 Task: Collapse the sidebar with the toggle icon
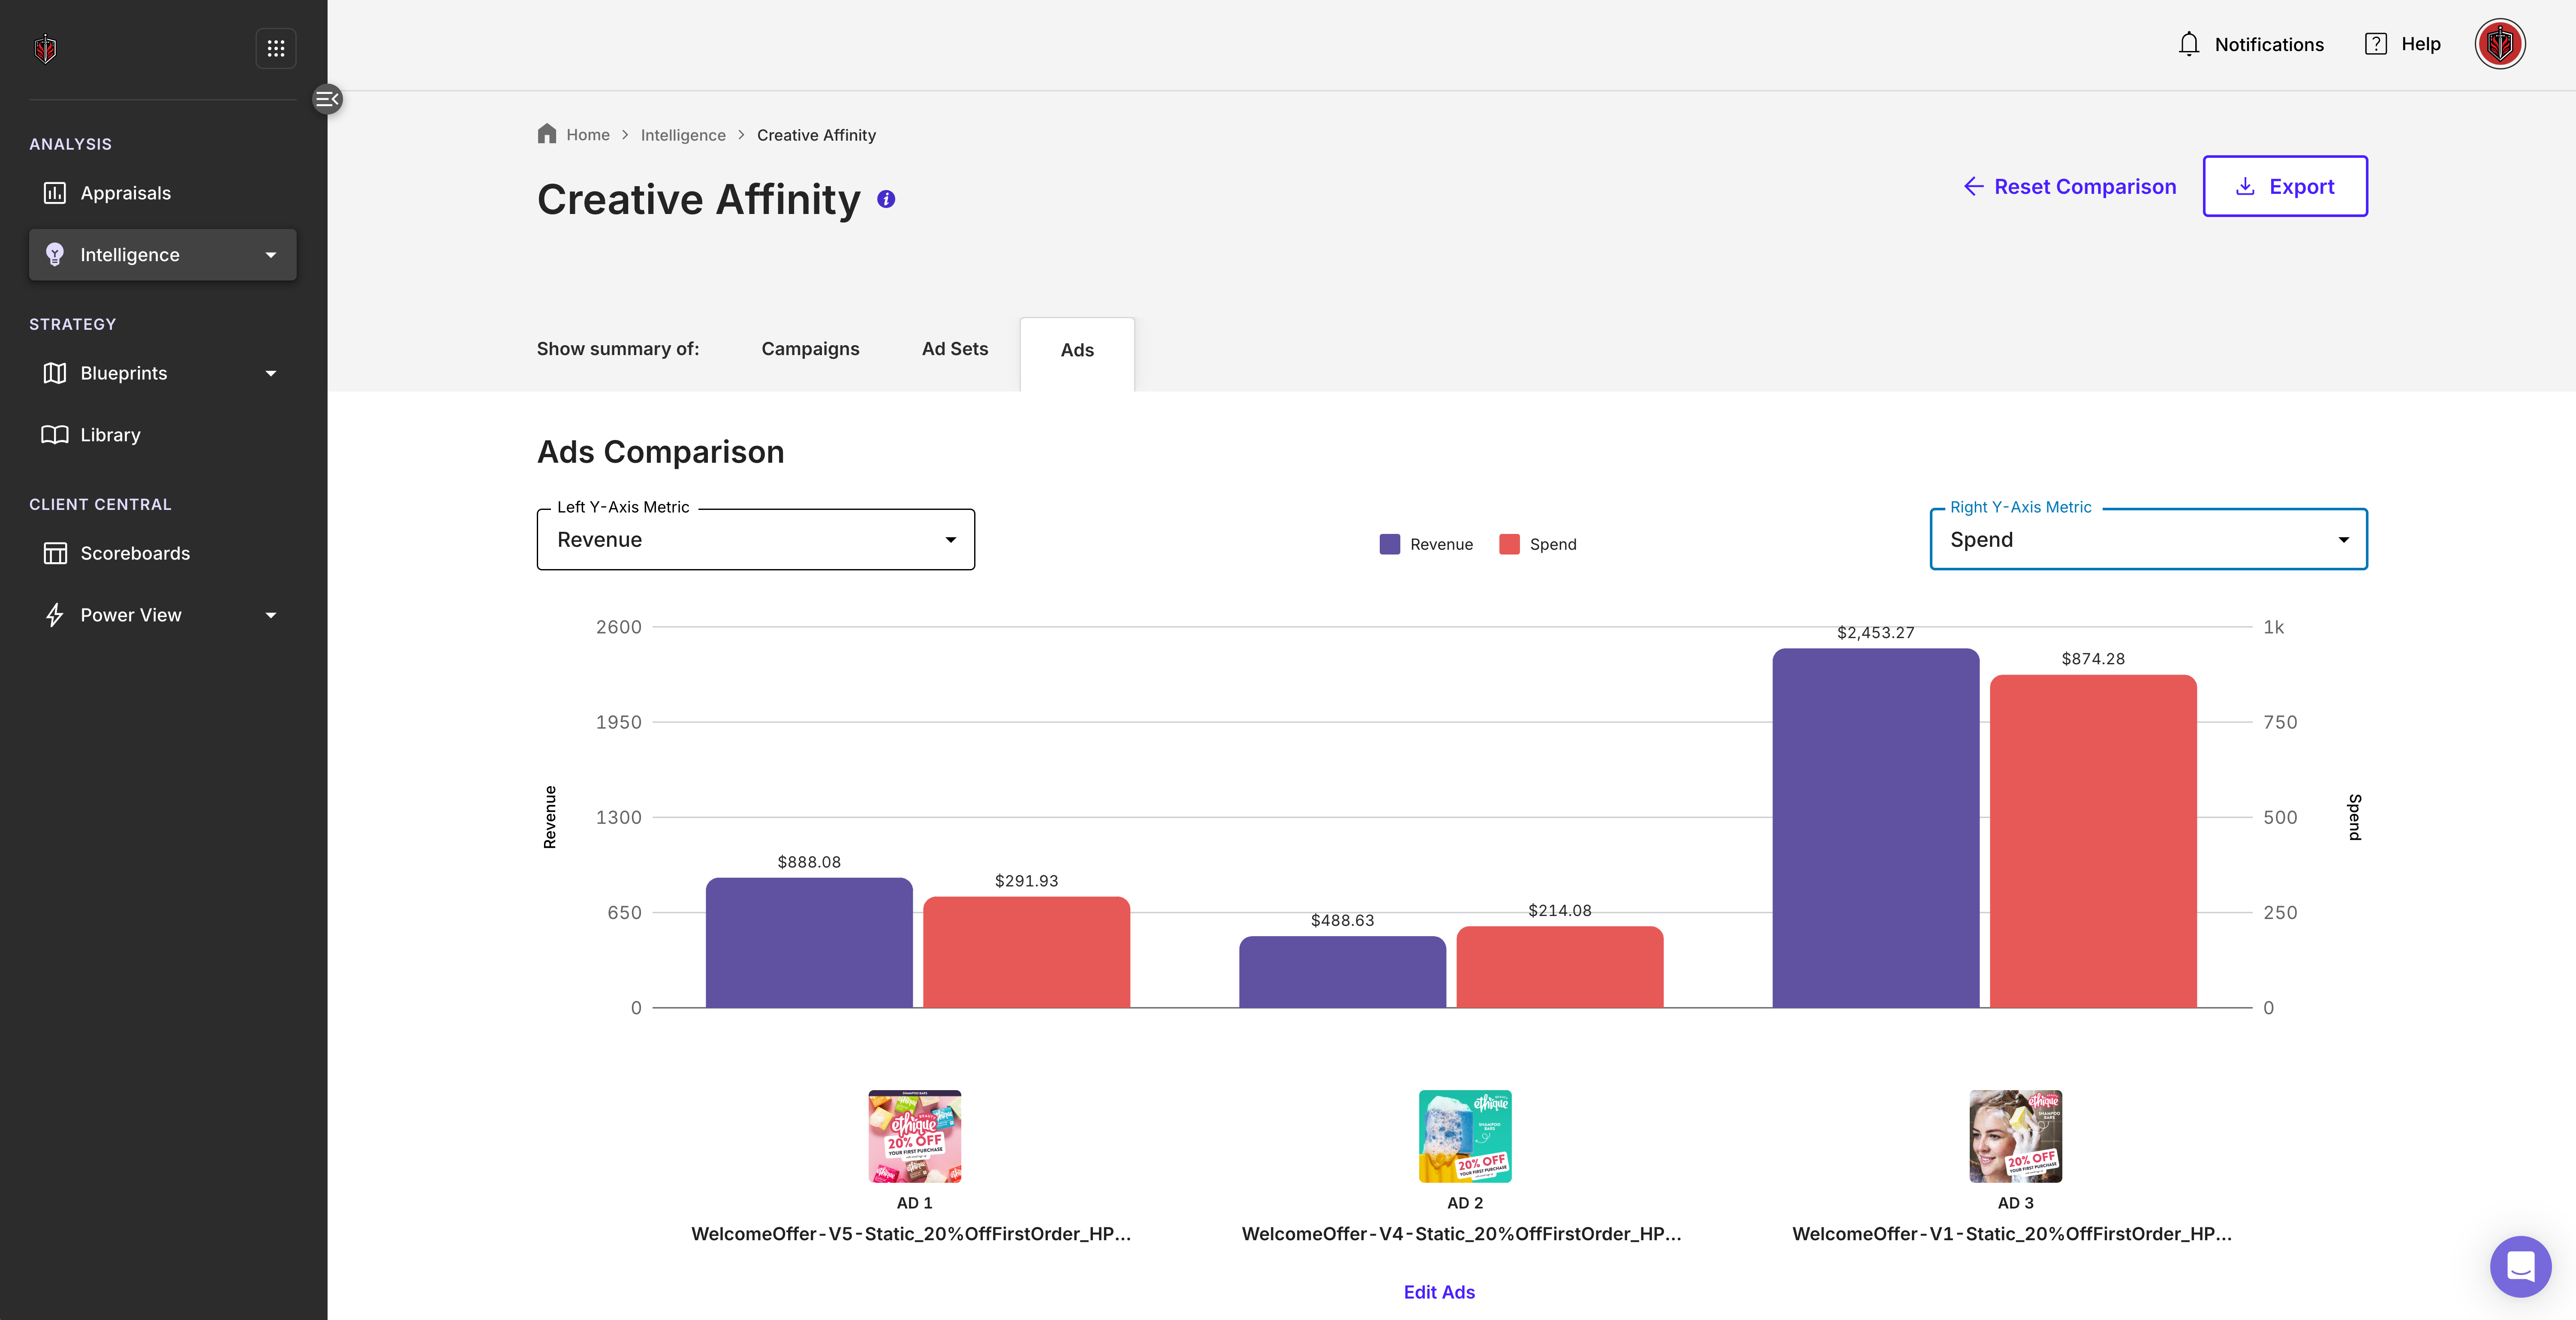[x=327, y=99]
